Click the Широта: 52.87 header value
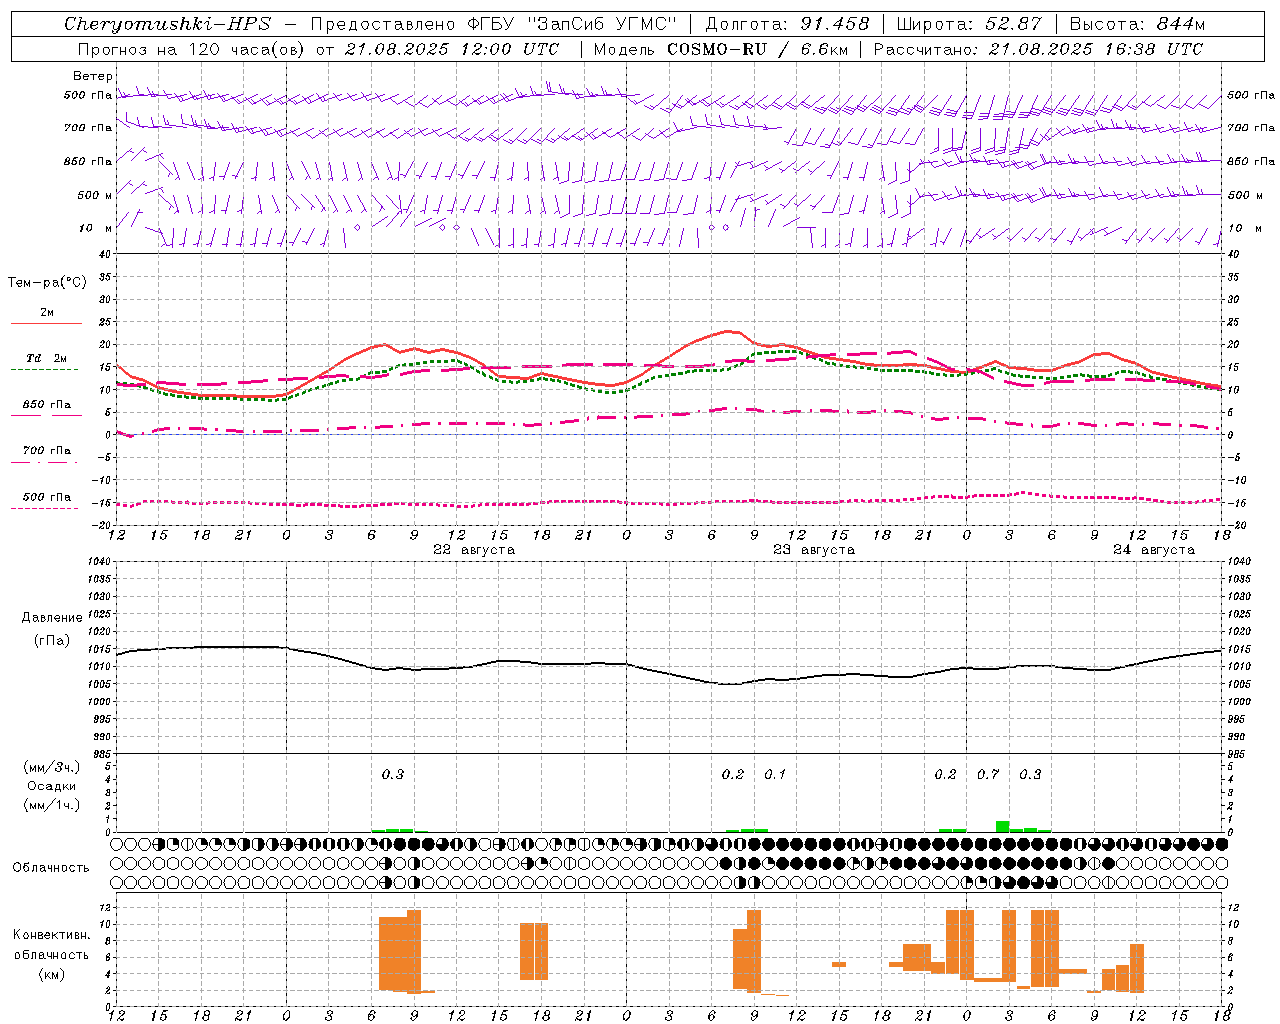The image size is (1280, 1024). coord(969,24)
